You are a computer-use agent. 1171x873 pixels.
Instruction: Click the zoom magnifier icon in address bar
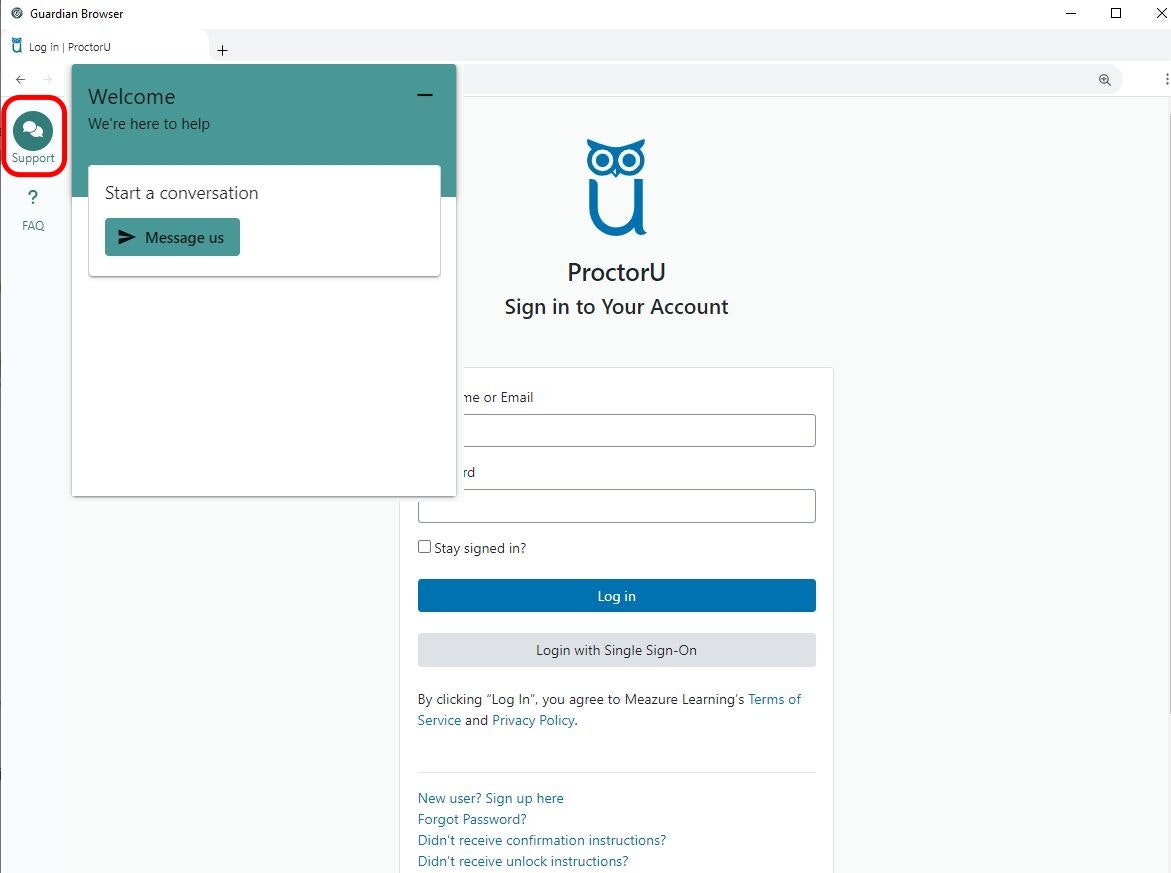(x=1105, y=80)
